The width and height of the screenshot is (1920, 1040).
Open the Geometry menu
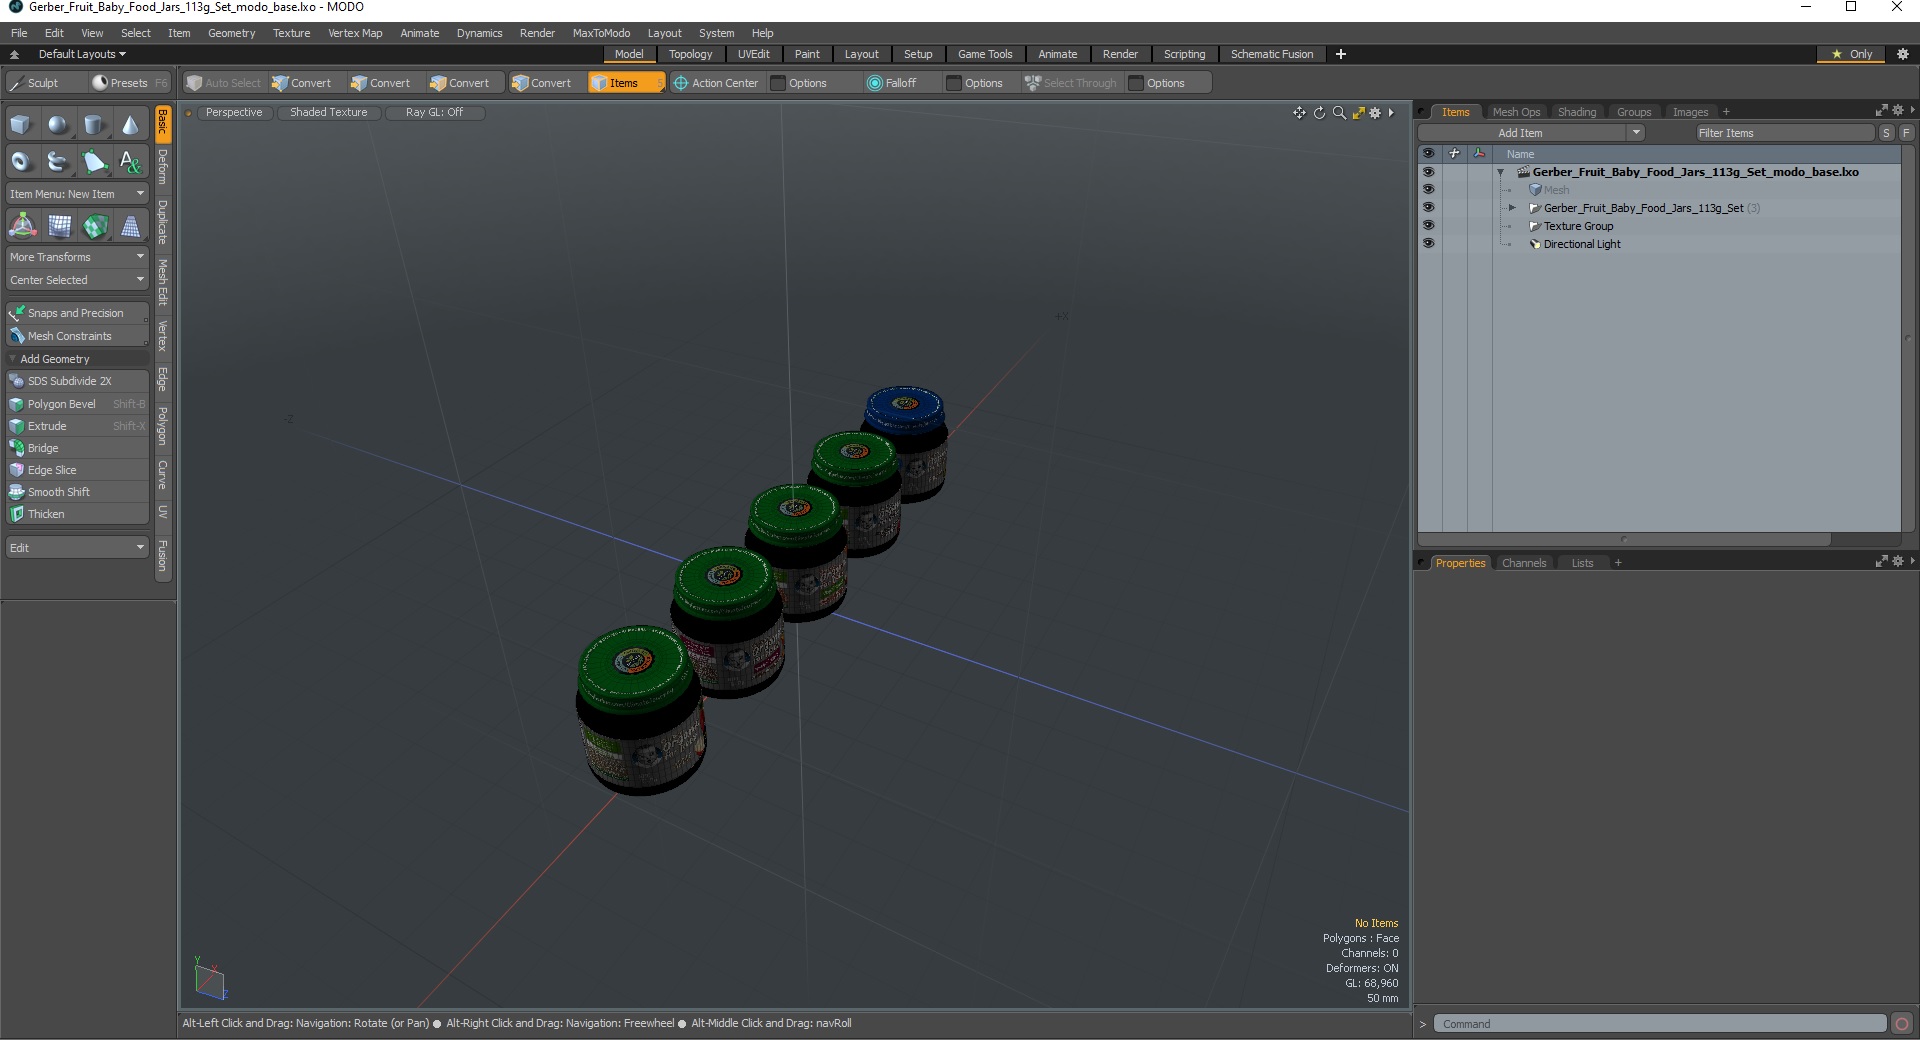(231, 33)
